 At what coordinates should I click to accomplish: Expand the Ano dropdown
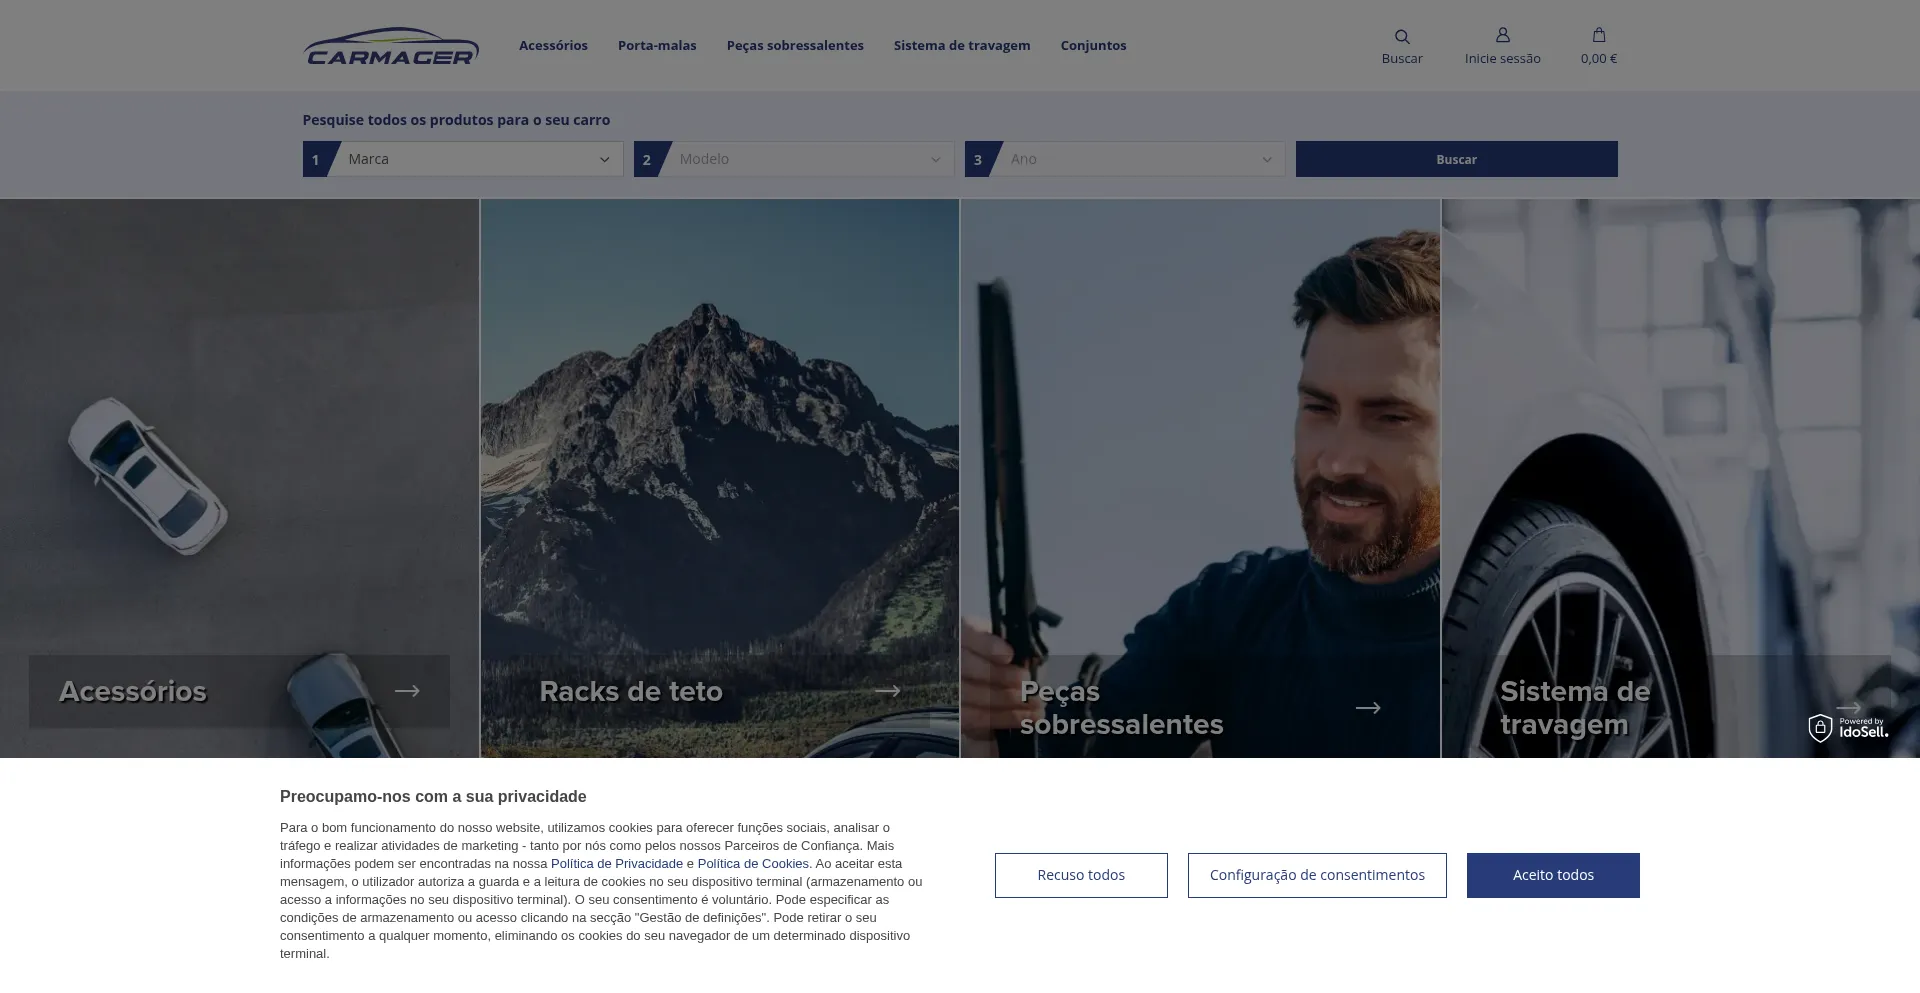point(1137,159)
